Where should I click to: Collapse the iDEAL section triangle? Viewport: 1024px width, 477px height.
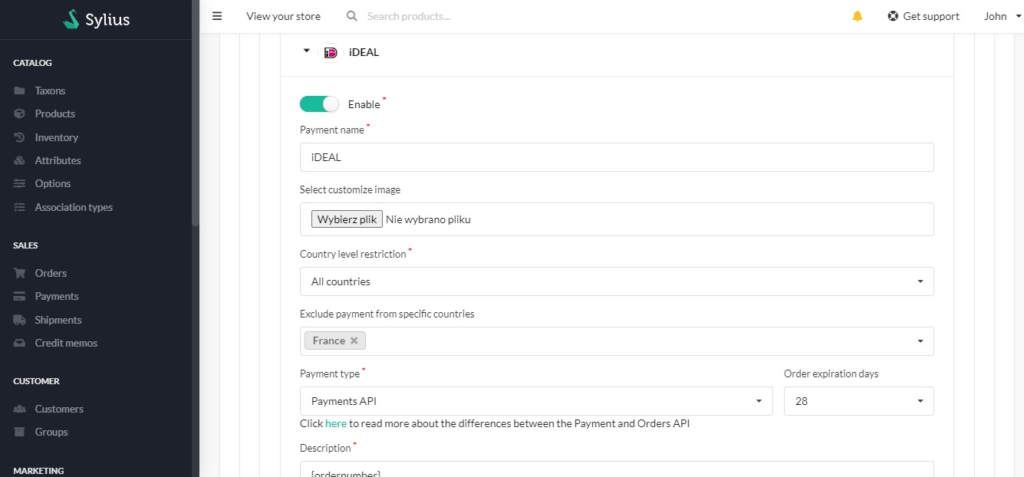click(306, 51)
